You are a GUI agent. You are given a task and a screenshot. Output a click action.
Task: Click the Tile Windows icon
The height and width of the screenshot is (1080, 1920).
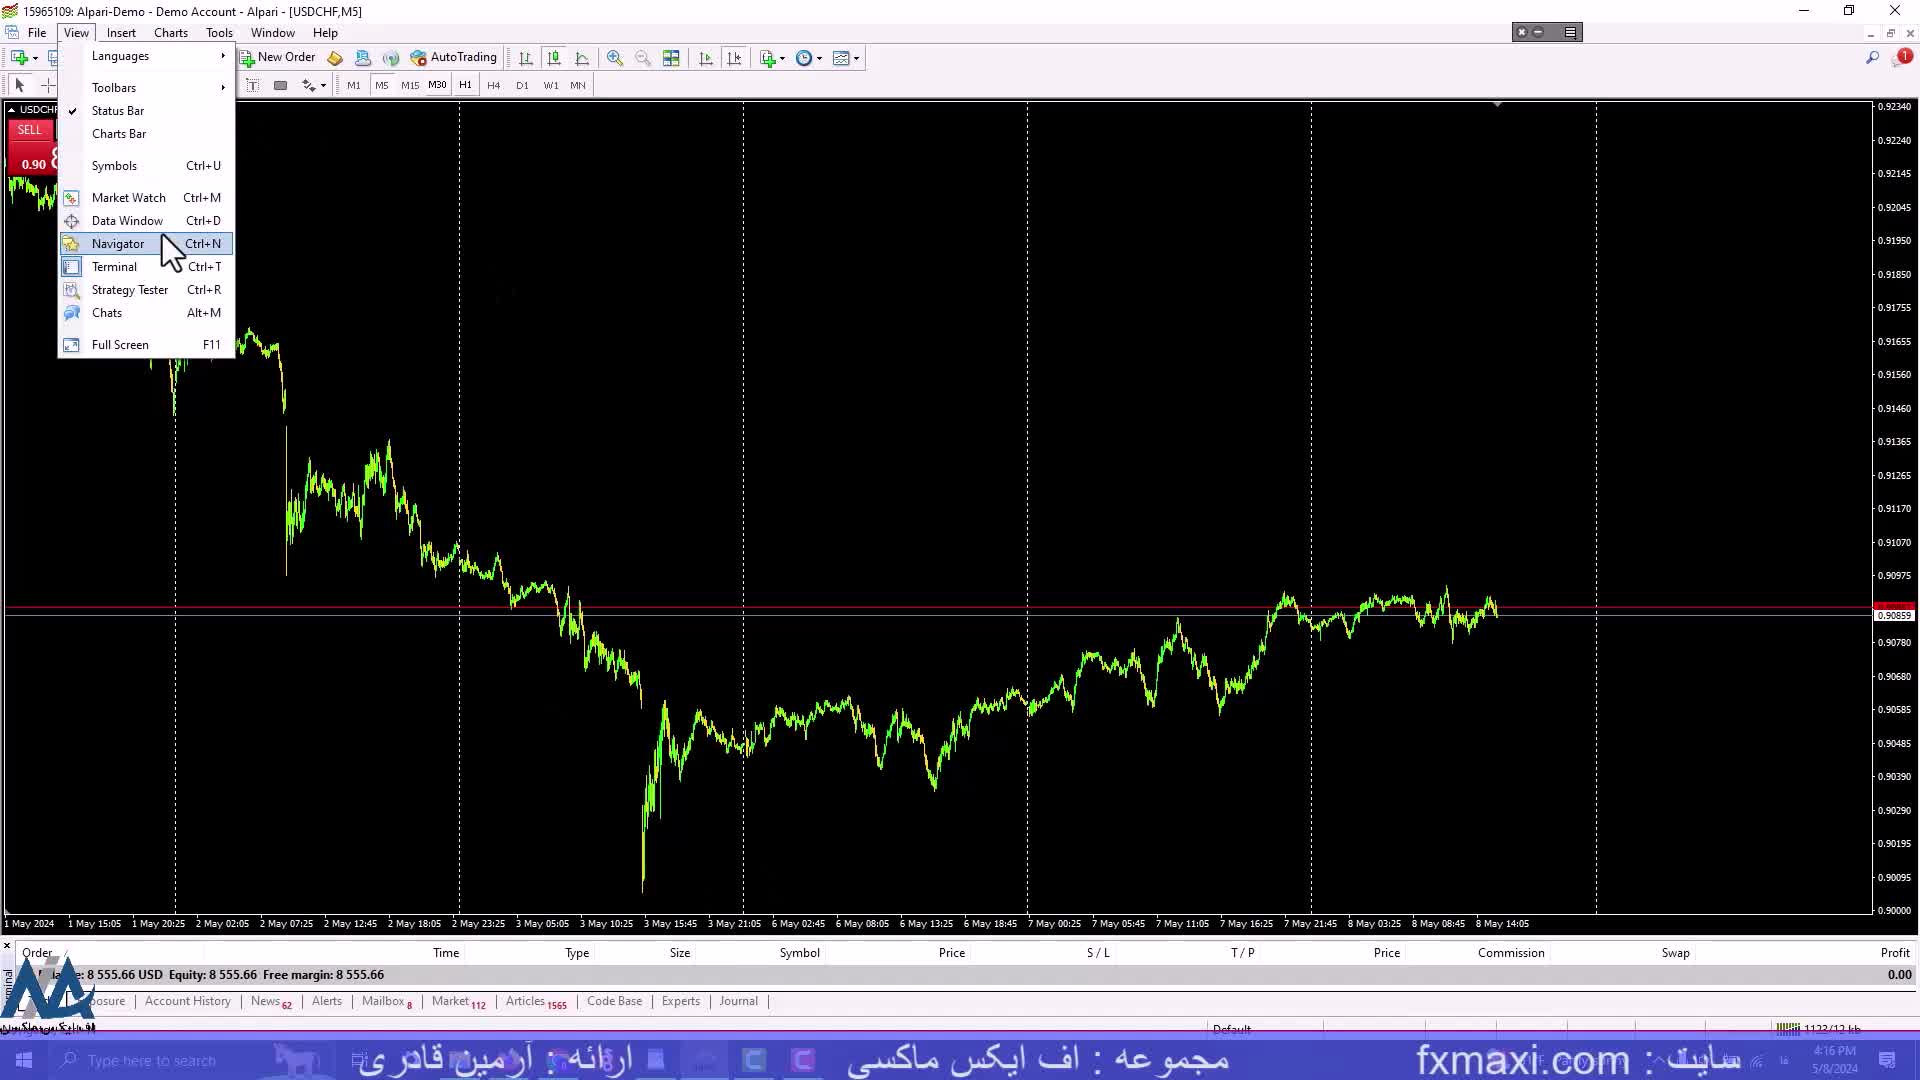pos(671,58)
